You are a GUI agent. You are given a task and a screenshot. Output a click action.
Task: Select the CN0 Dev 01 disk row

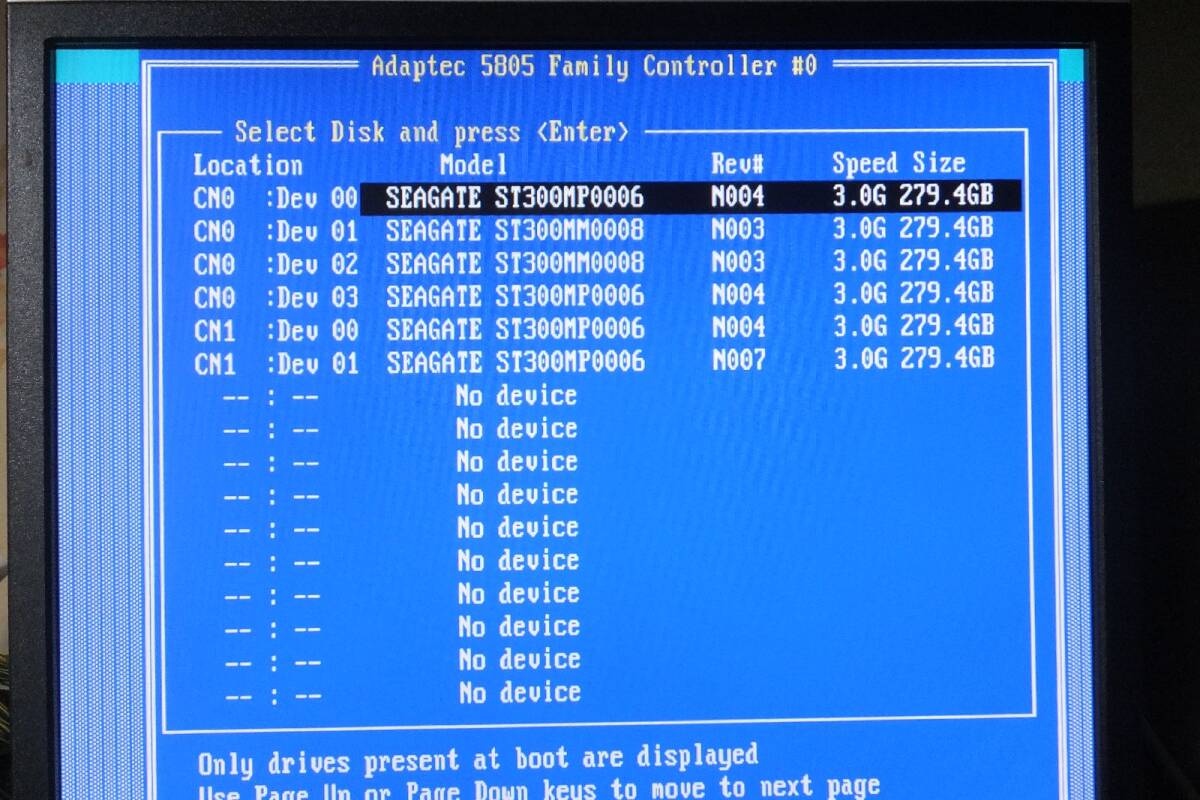point(594,230)
